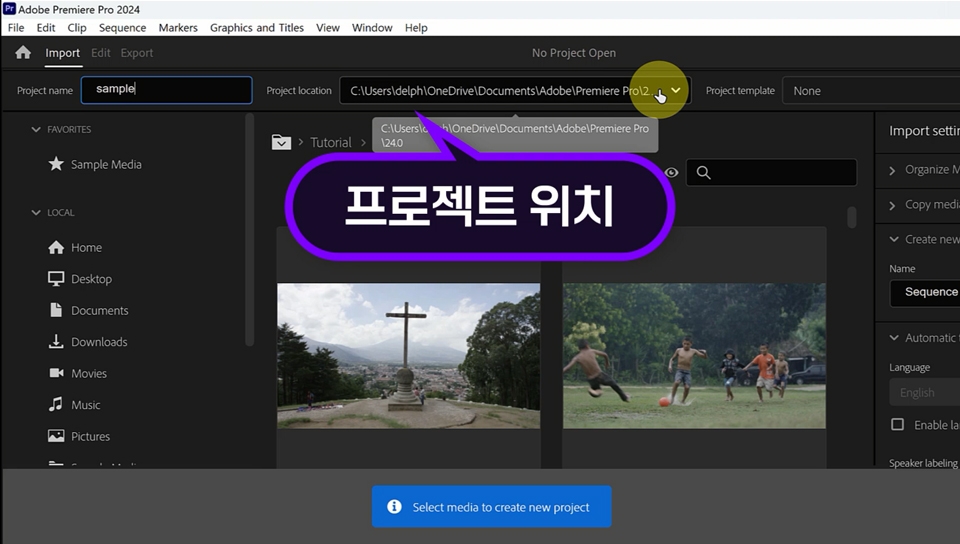
Task: Click the Music note icon
Action: (x=56, y=404)
